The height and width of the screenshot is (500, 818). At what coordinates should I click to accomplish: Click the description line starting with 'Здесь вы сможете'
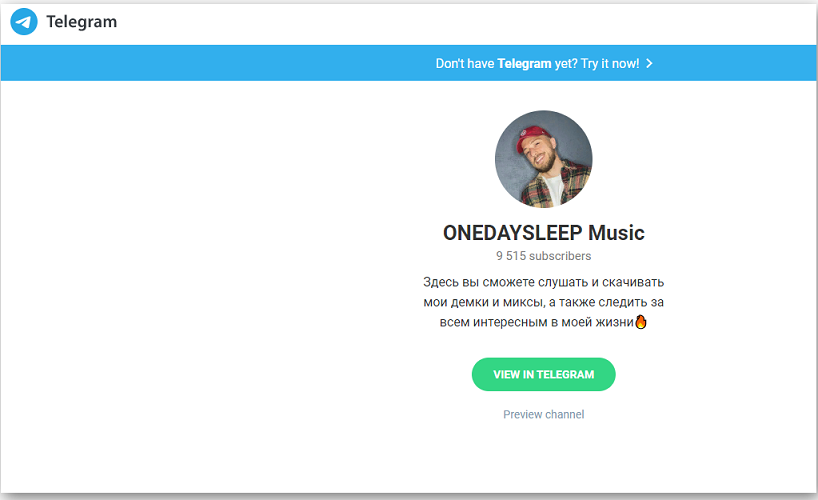544,282
